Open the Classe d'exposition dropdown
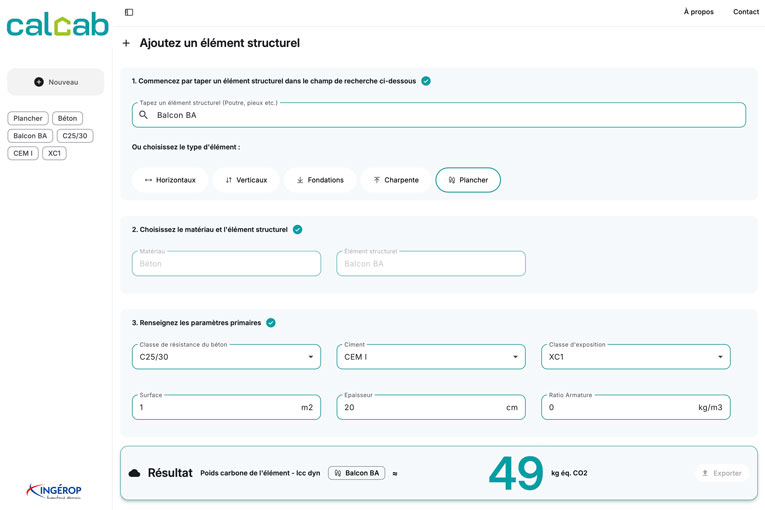 coord(636,357)
